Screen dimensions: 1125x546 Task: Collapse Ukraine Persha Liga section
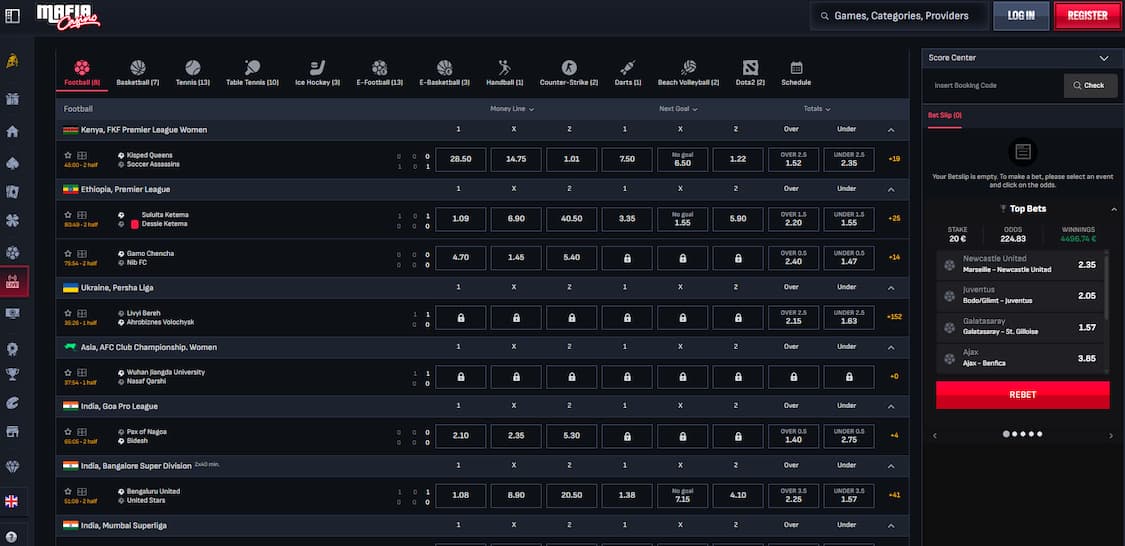click(x=890, y=288)
